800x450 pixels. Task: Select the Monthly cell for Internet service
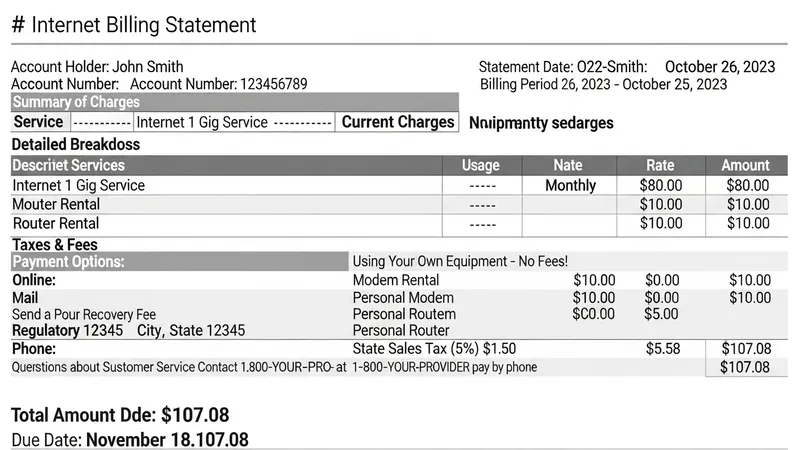click(x=570, y=185)
